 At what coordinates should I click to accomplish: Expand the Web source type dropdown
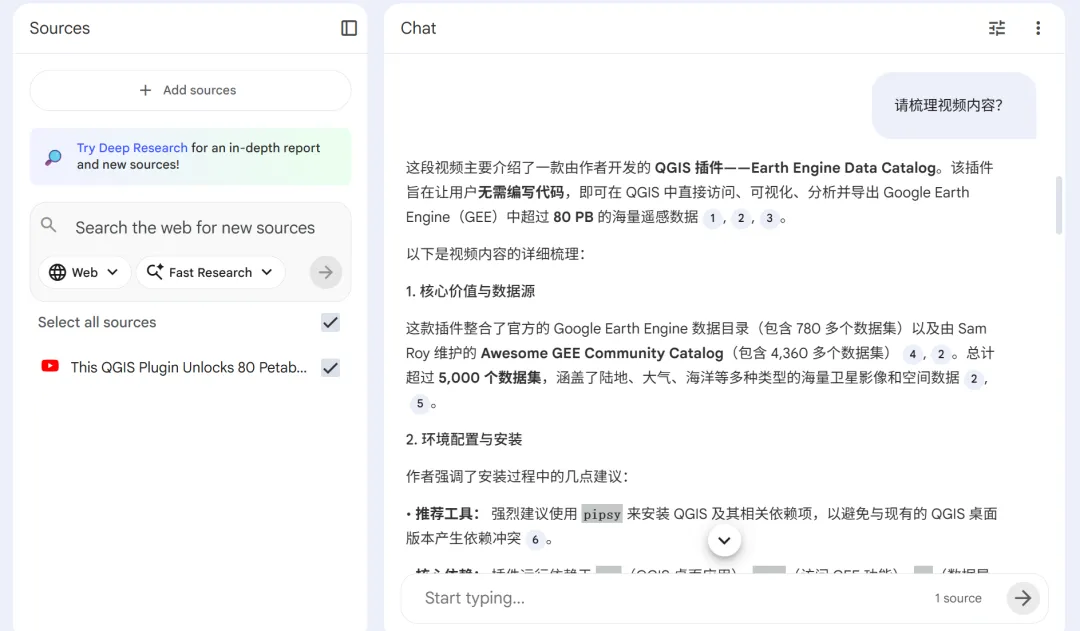point(84,272)
